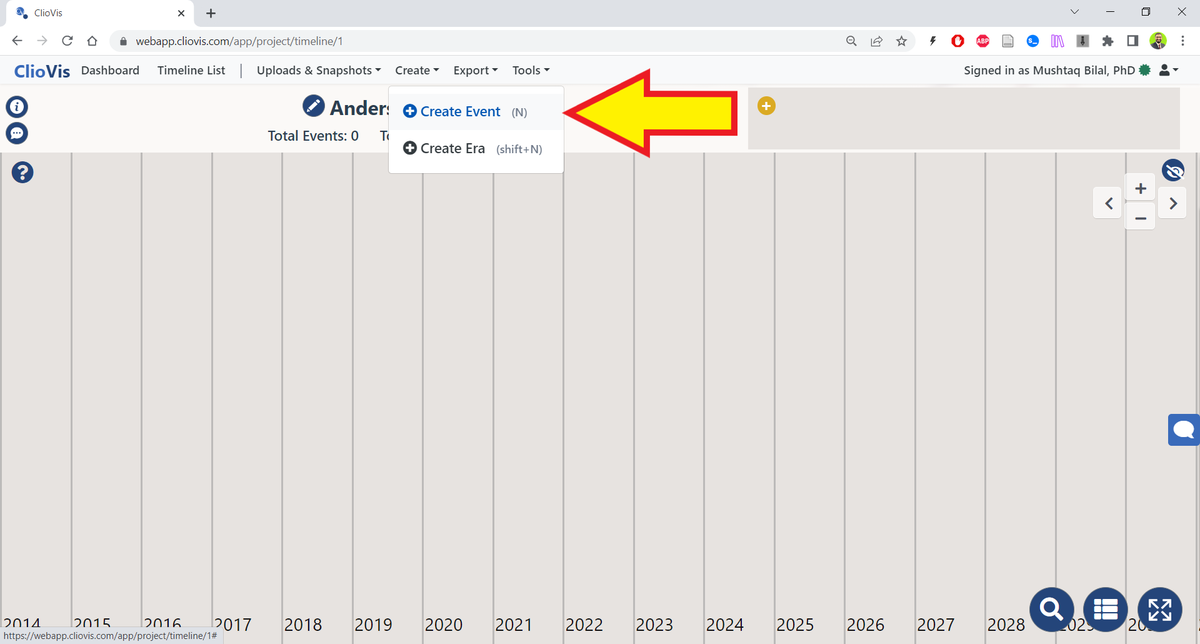Click the pencil edit timeline title icon
Screen dimensions: 1200x644
[x=314, y=107]
